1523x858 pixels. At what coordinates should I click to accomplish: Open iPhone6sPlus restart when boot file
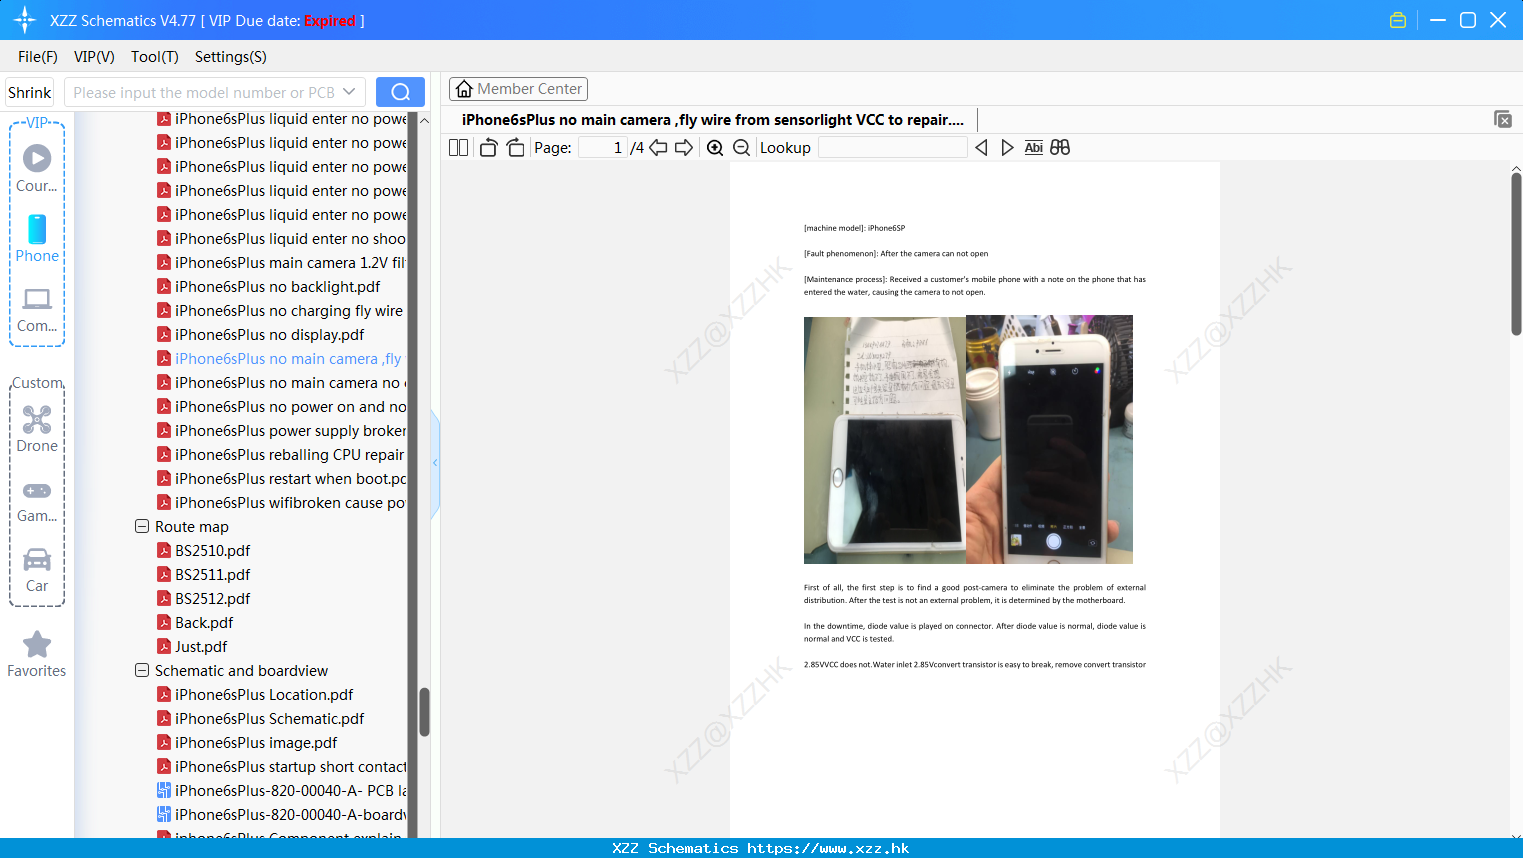281,478
